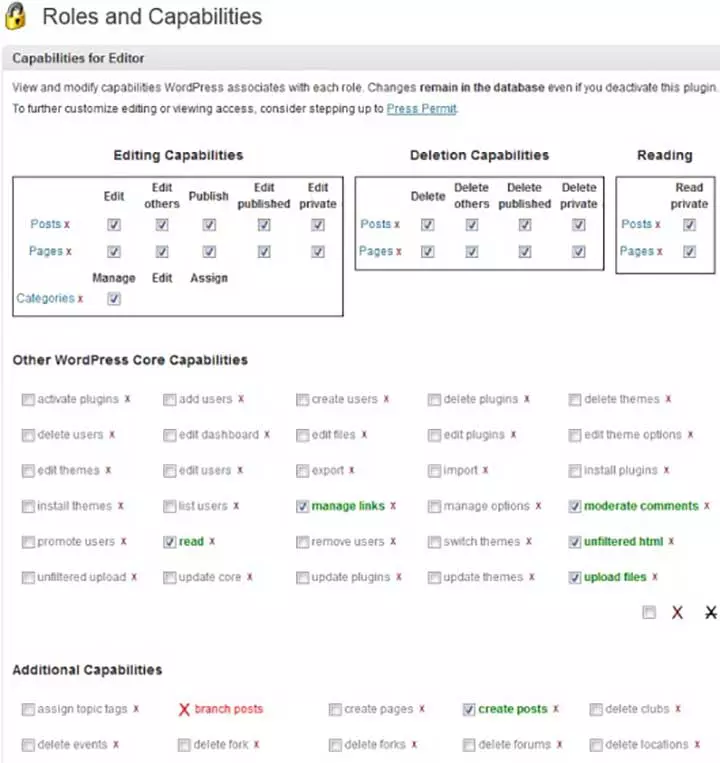Screen dimensions: 720x763
Task: Click the red X beside activate plugins
Action: pyautogui.click(x=127, y=399)
